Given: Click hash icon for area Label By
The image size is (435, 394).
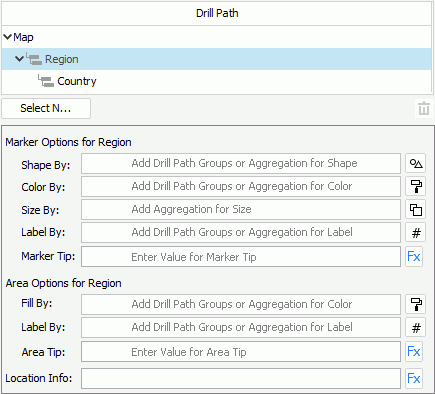Looking at the screenshot, I should [x=415, y=327].
